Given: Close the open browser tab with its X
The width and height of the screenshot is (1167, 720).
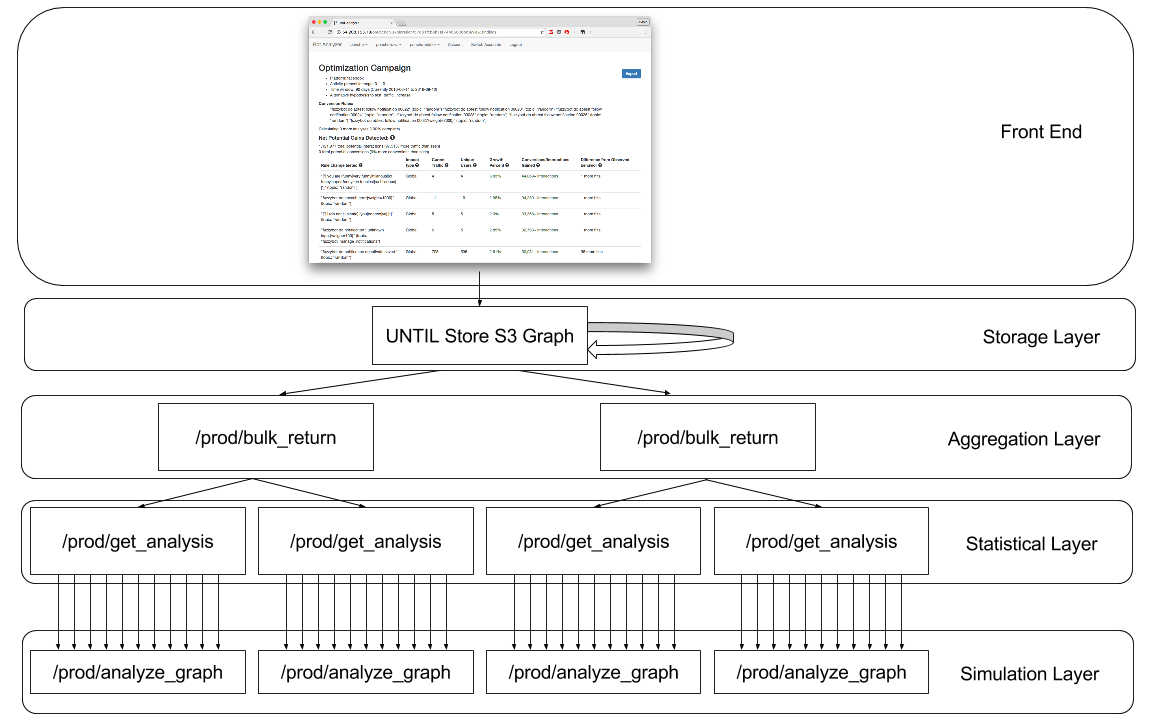Looking at the screenshot, I should [391, 23].
